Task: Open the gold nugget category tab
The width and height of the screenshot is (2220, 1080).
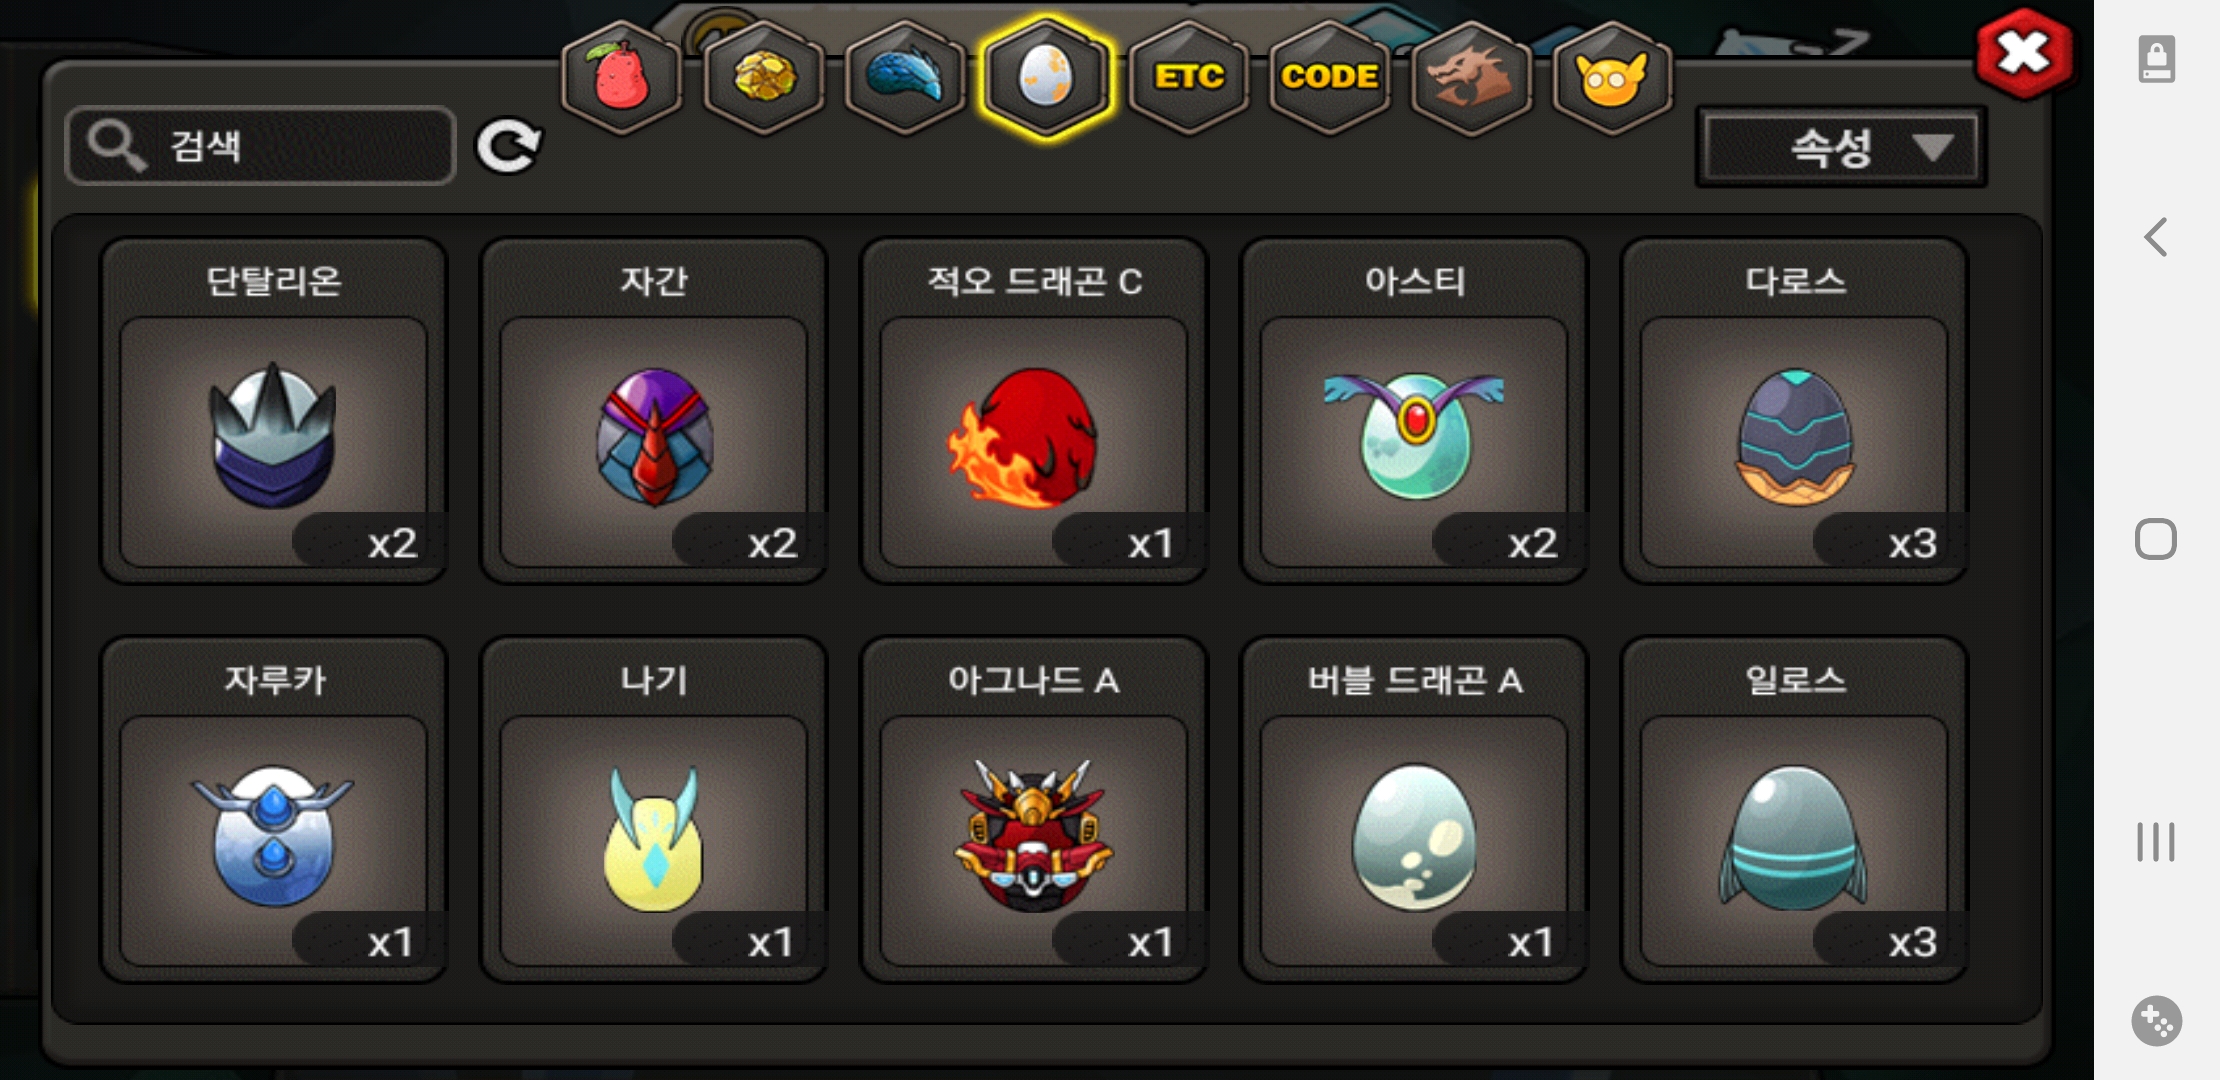Action: coord(763,77)
